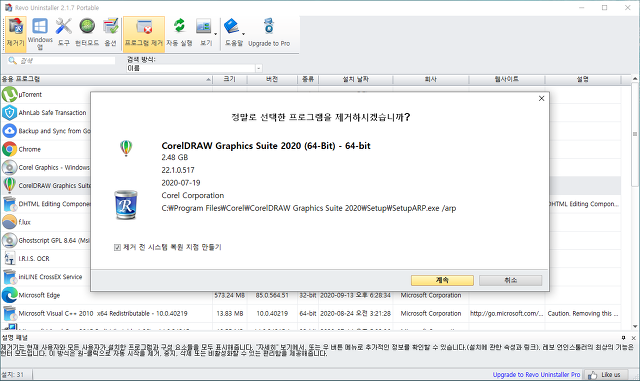Click the 계속 continue button
The width and height of the screenshot is (640, 381).
(442, 280)
